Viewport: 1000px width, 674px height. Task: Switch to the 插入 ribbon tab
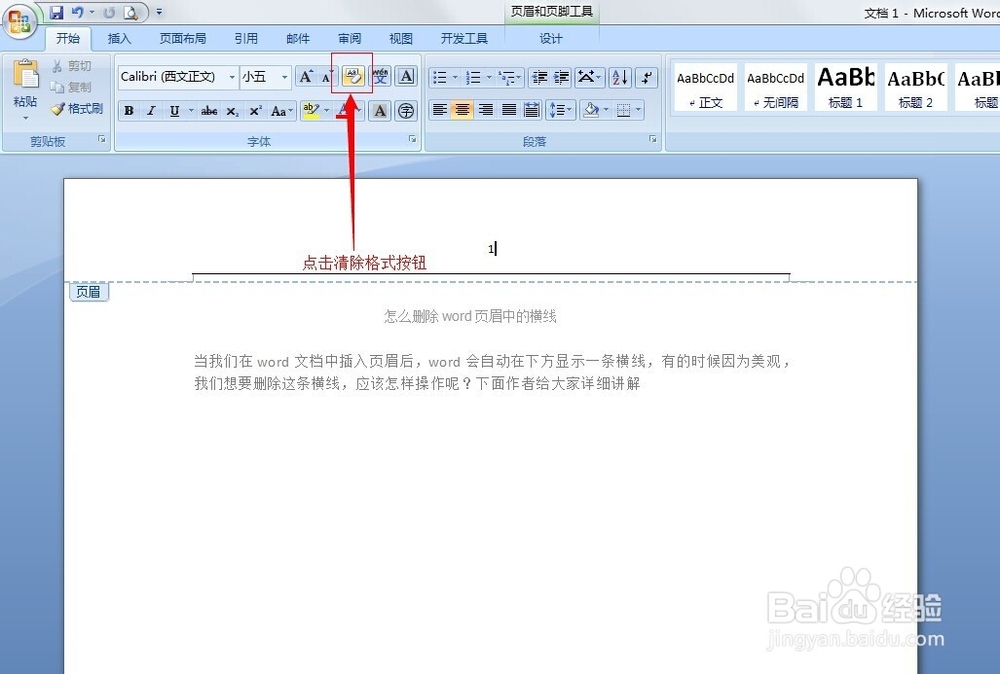(119, 38)
